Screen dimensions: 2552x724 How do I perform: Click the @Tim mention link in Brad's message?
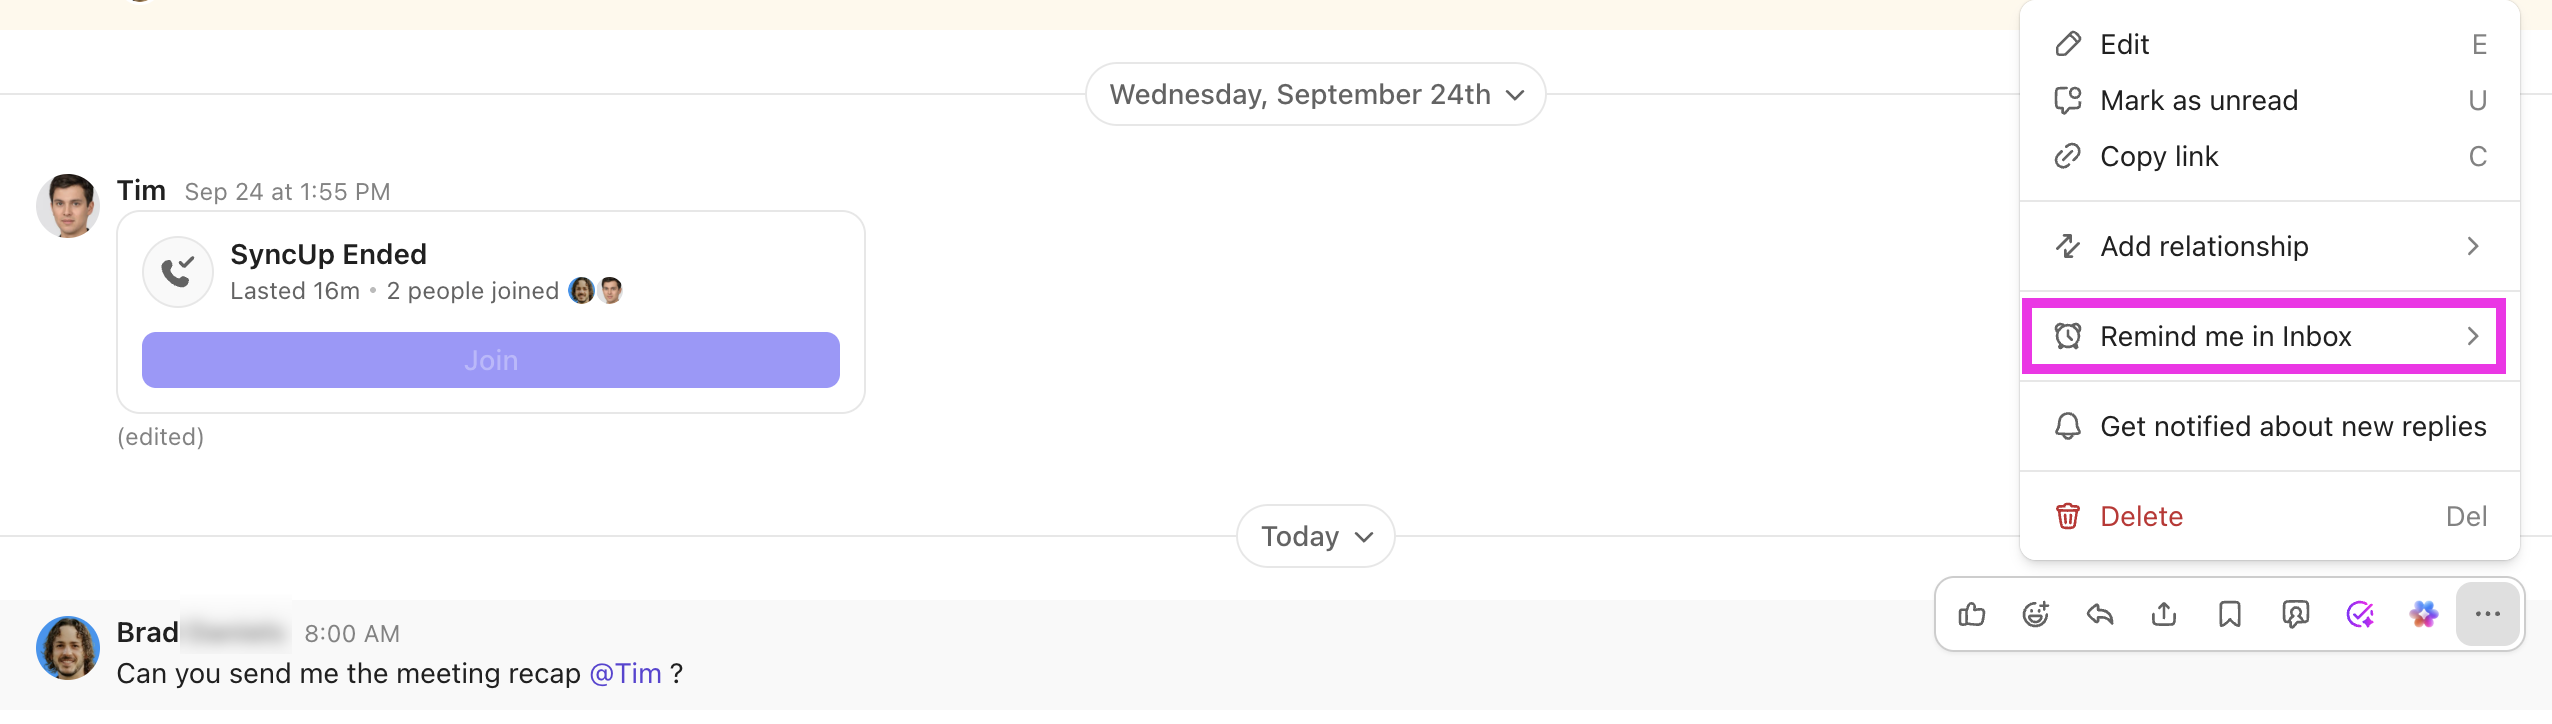coord(626,673)
